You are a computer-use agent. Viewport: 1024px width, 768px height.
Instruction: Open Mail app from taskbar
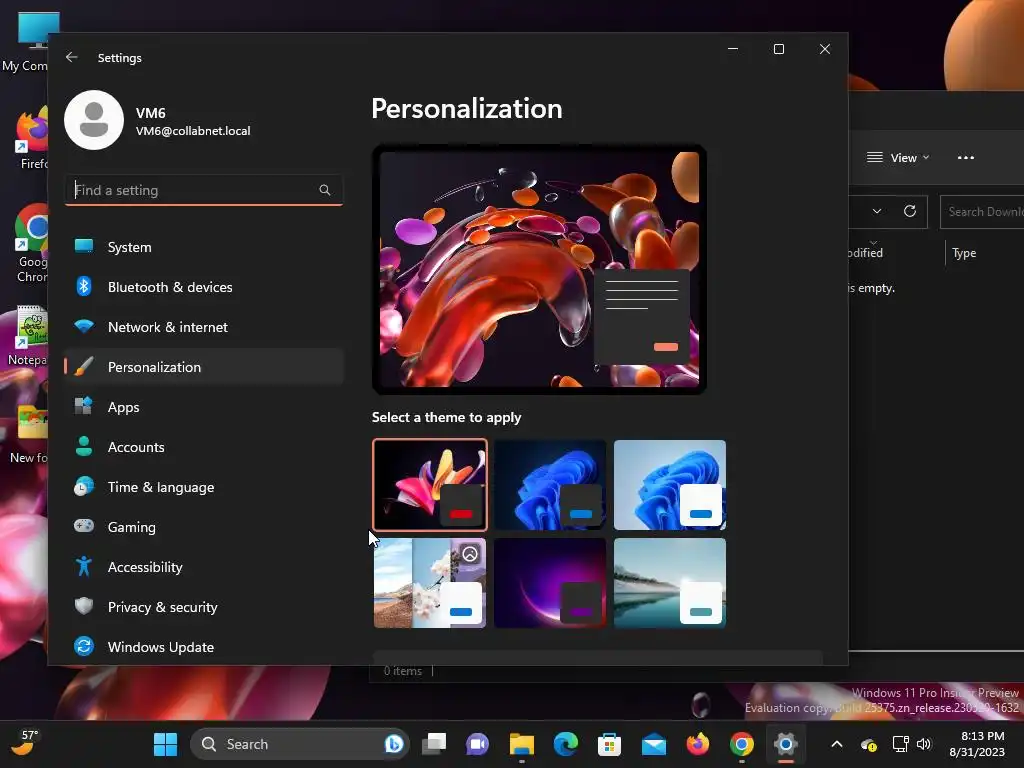(x=654, y=744)
